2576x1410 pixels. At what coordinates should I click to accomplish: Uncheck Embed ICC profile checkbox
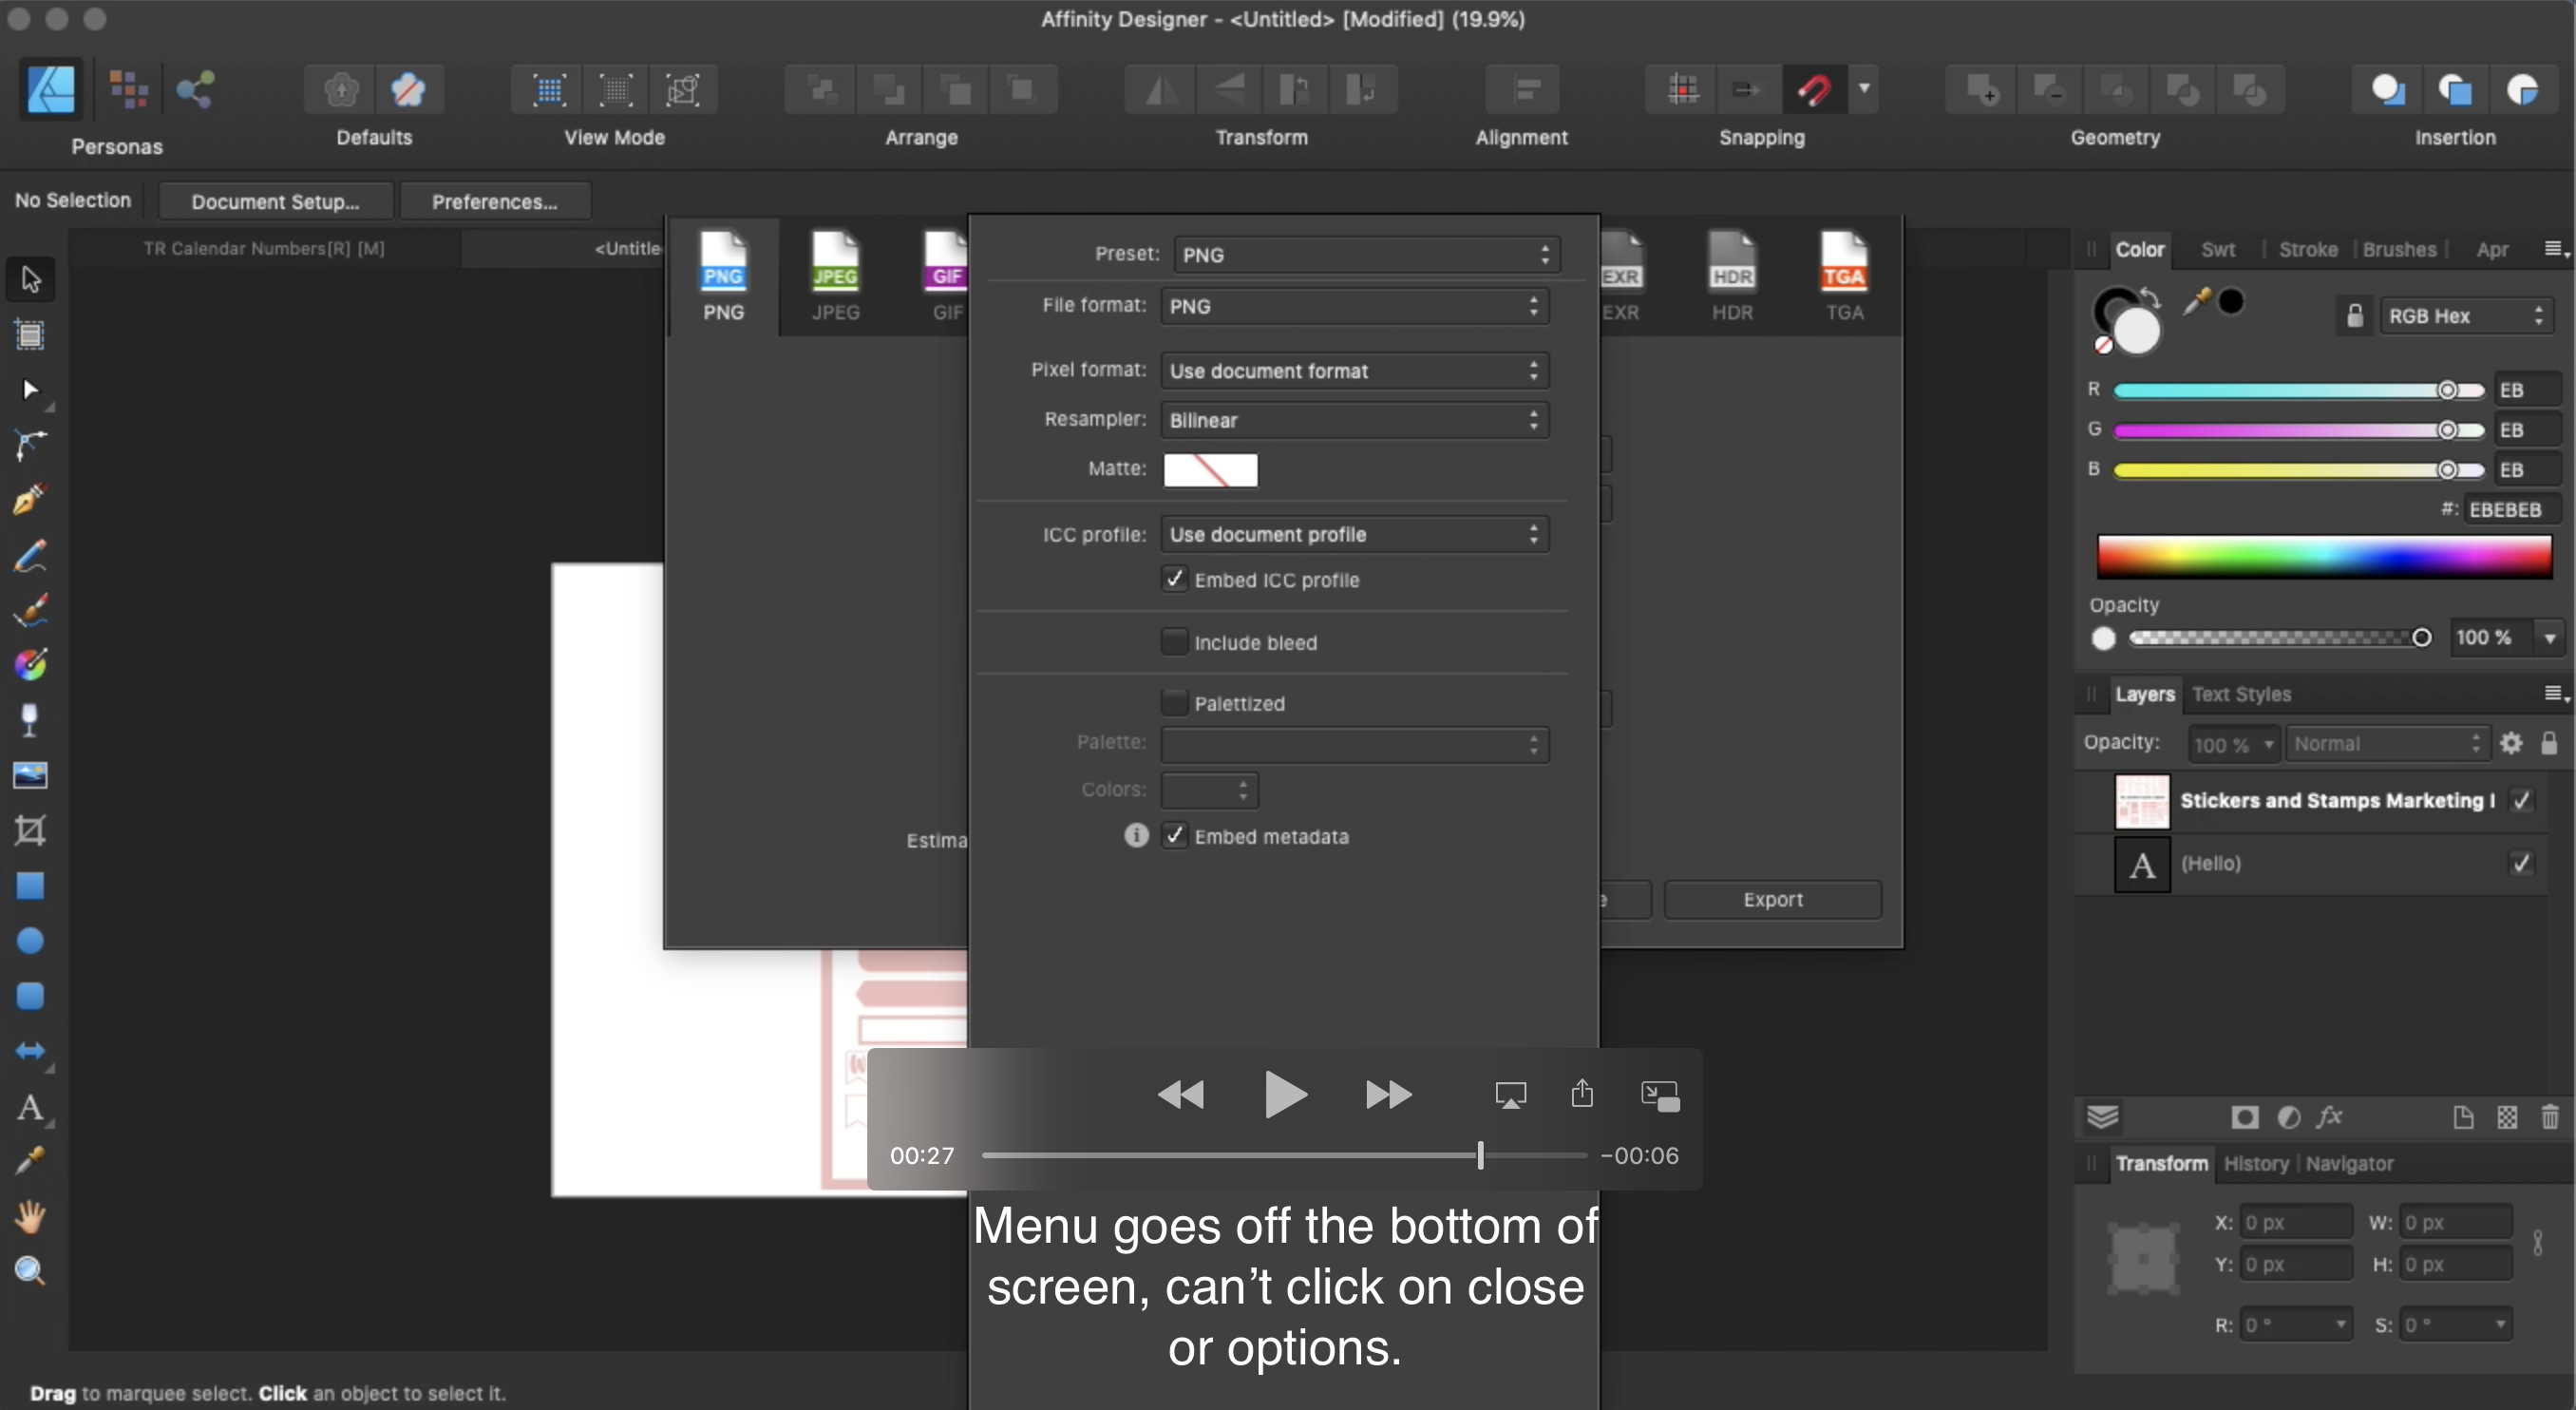coord(1174,579)
